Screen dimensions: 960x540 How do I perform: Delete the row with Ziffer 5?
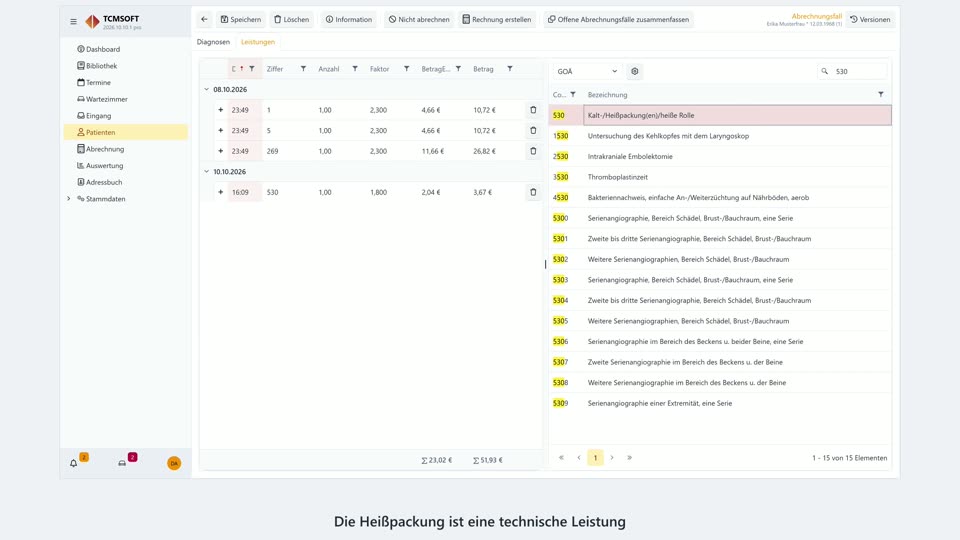pyautogui.click(x=533, y=130)
